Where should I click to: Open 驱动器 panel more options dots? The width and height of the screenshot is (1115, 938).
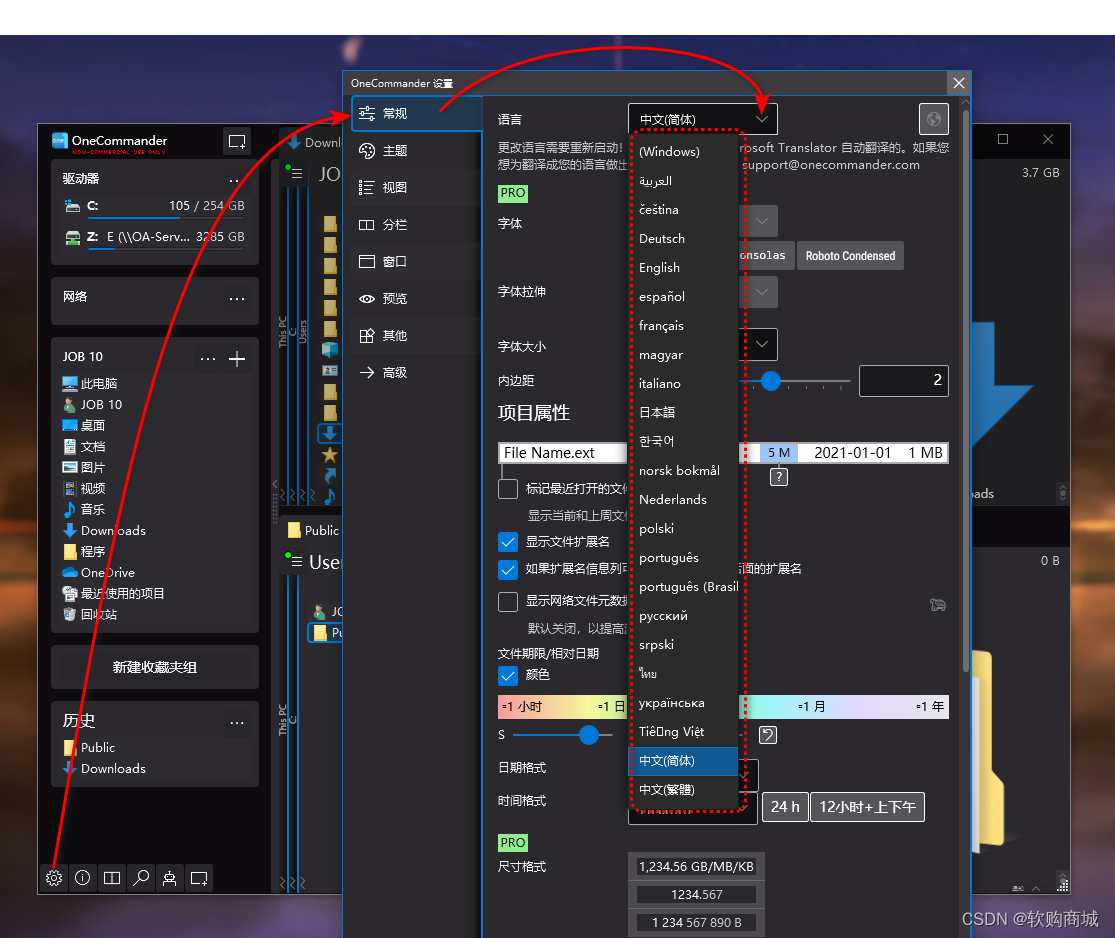235,179
